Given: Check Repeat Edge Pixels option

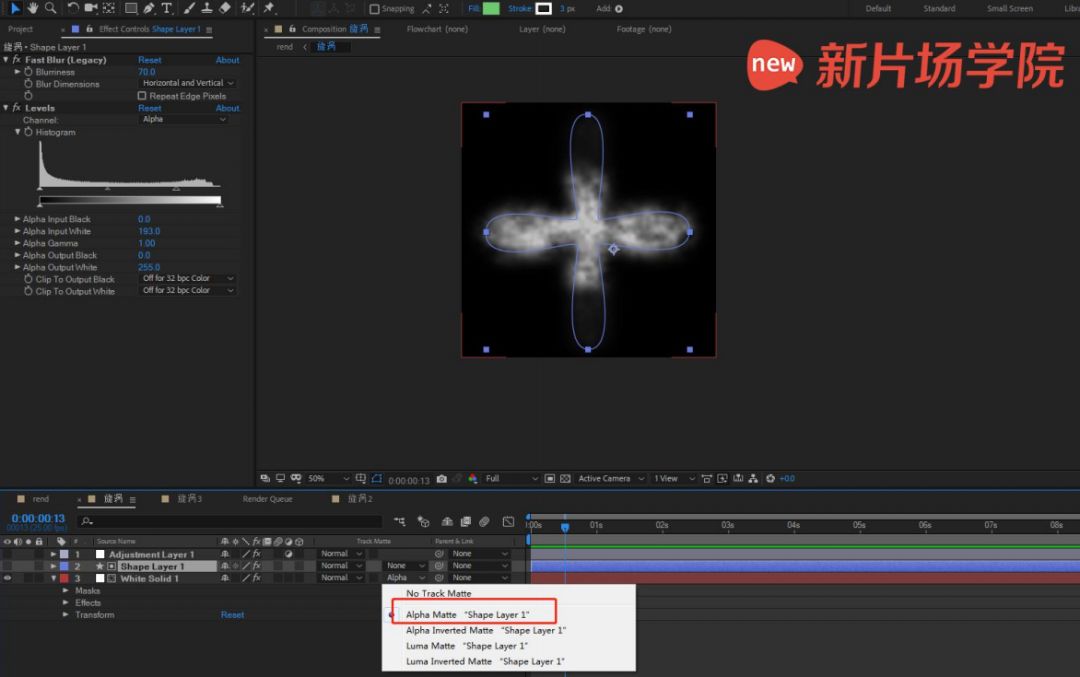Looking at the screenshot, I should [141, 96].
